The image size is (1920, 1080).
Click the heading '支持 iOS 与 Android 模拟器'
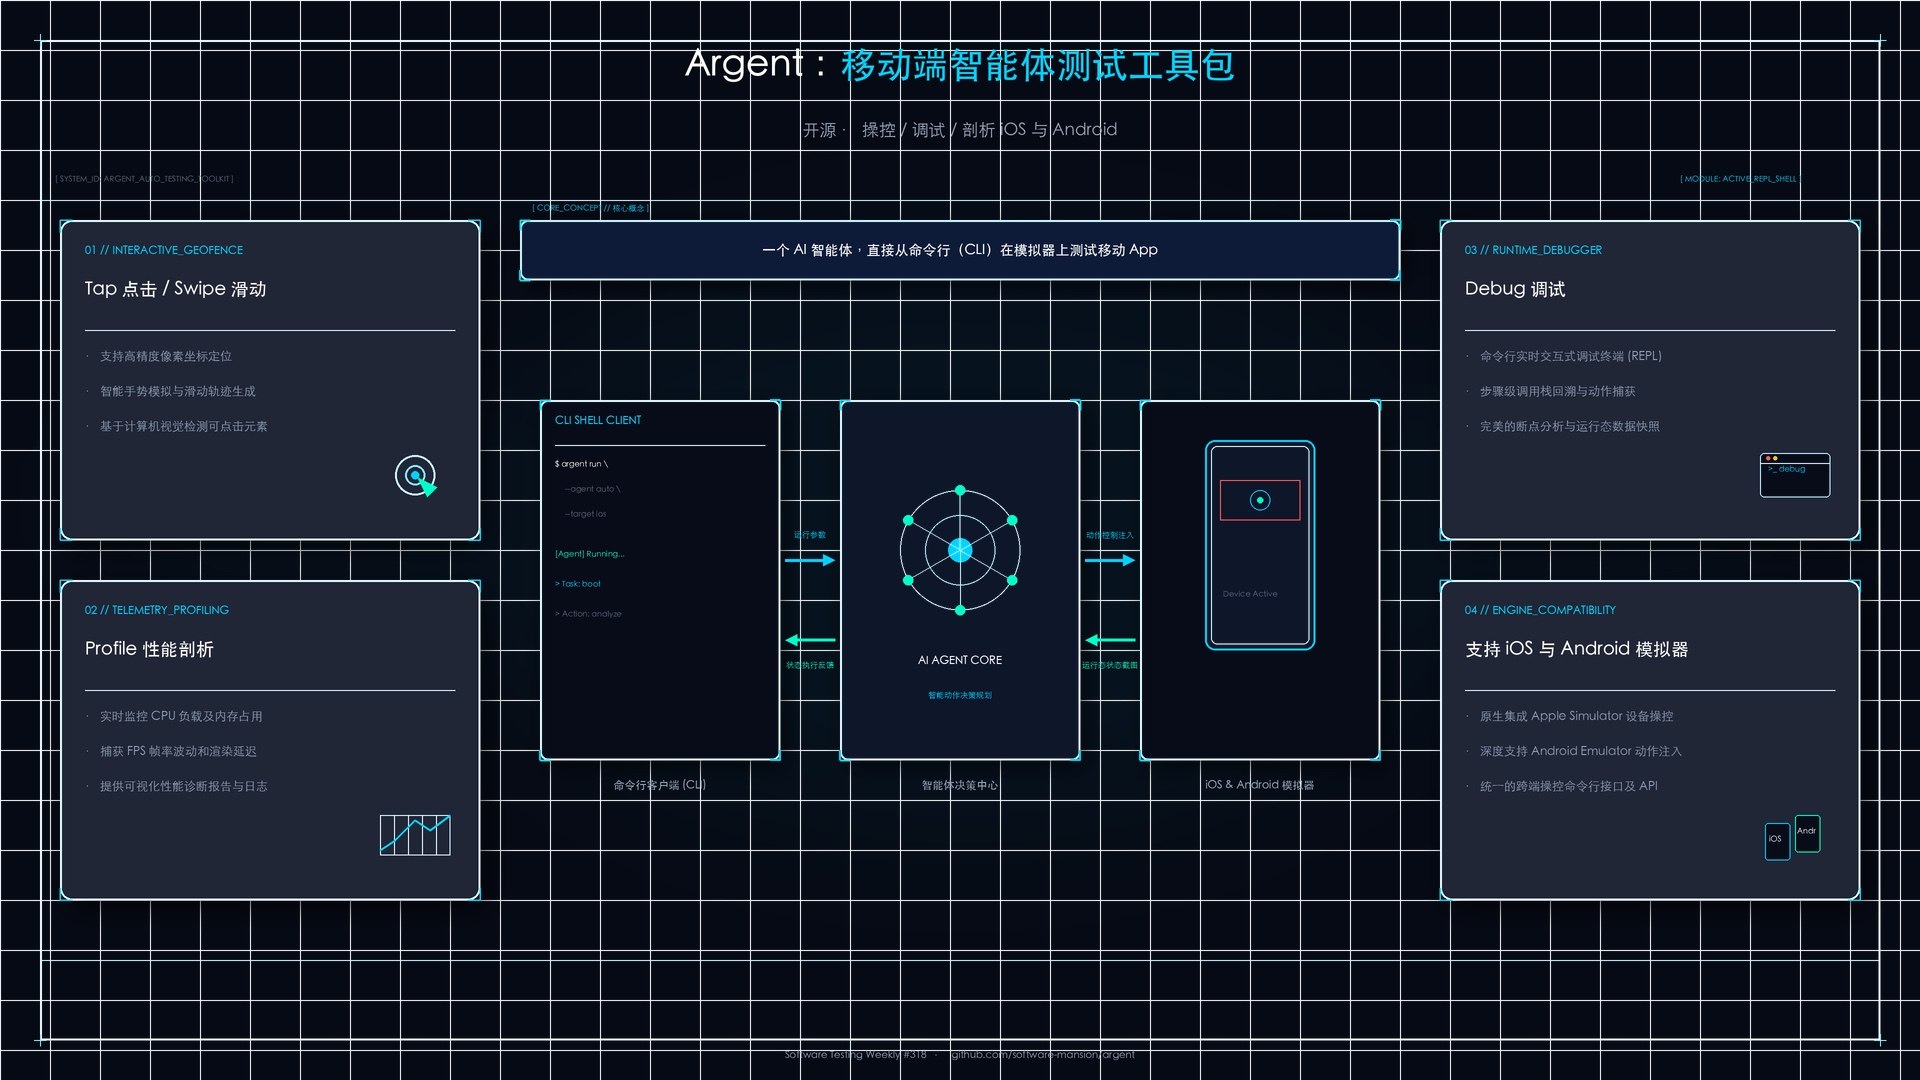(x=1577, y=649)
